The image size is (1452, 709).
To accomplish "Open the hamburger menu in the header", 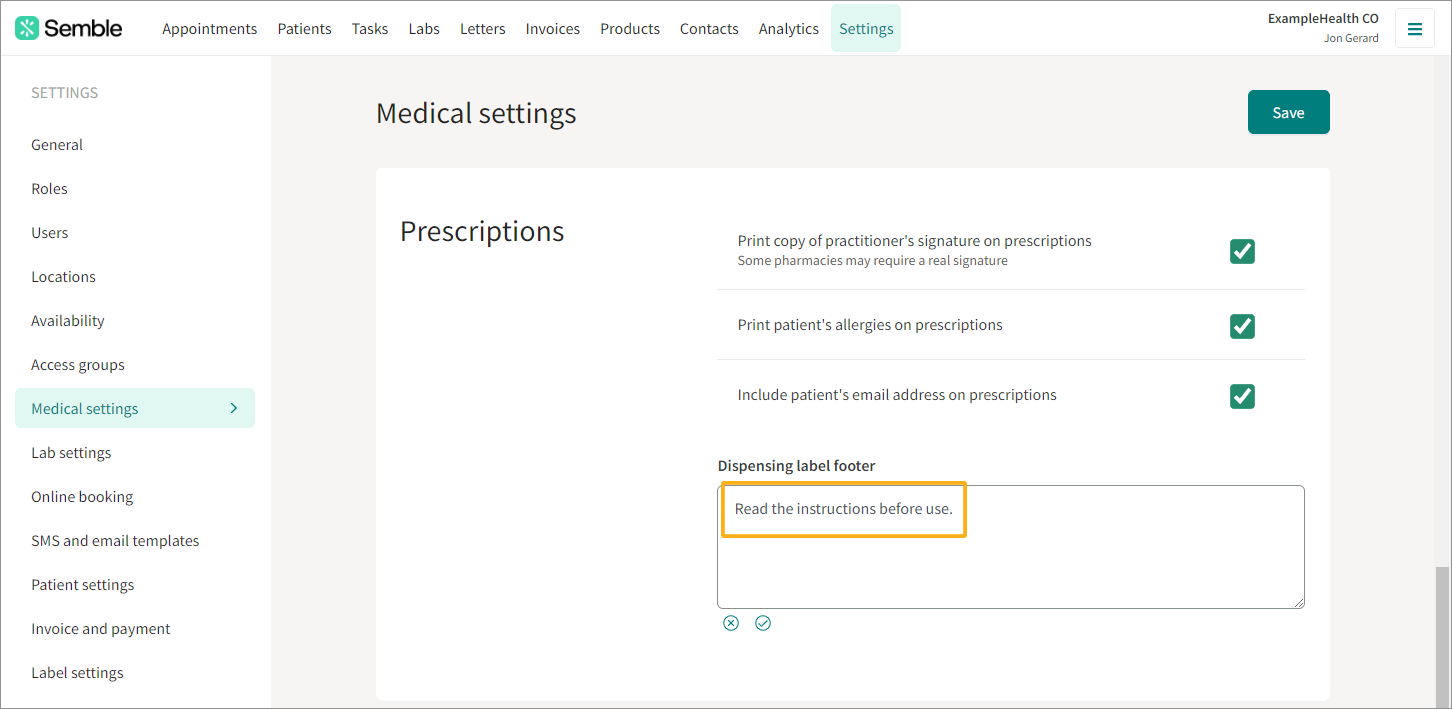I will 1414,29.
